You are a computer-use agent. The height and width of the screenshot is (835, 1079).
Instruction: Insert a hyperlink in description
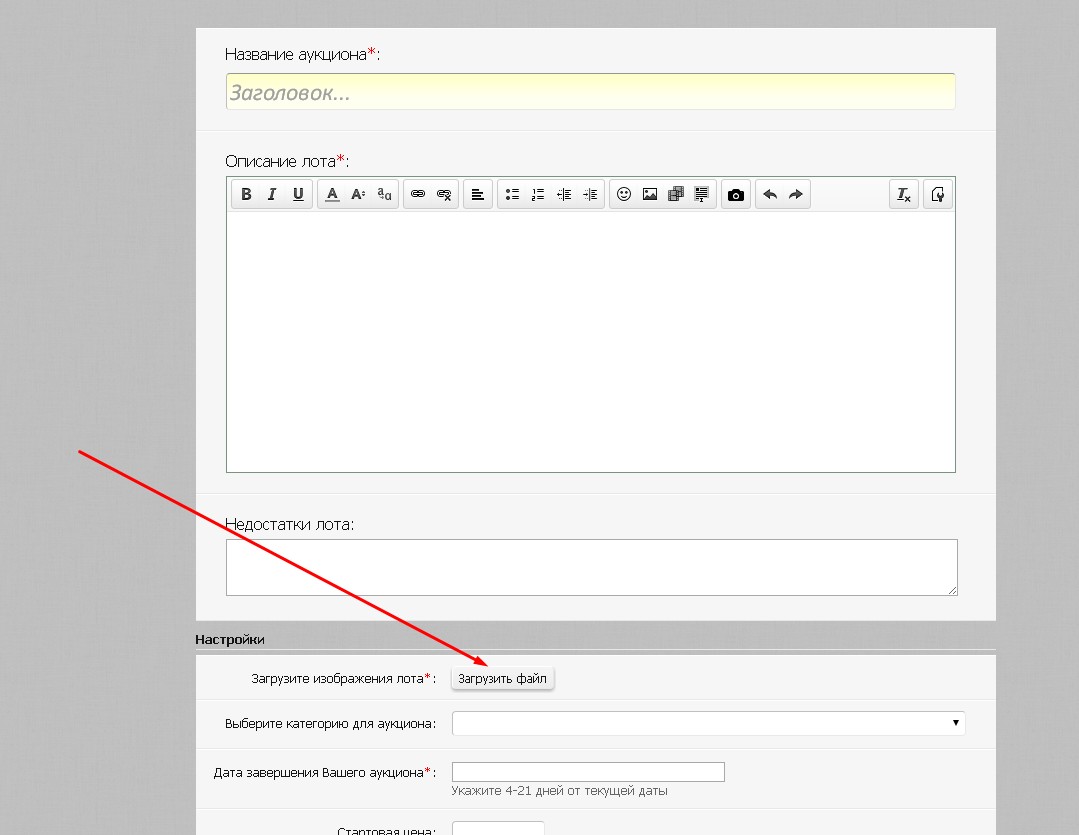click(x=418, y=195)
